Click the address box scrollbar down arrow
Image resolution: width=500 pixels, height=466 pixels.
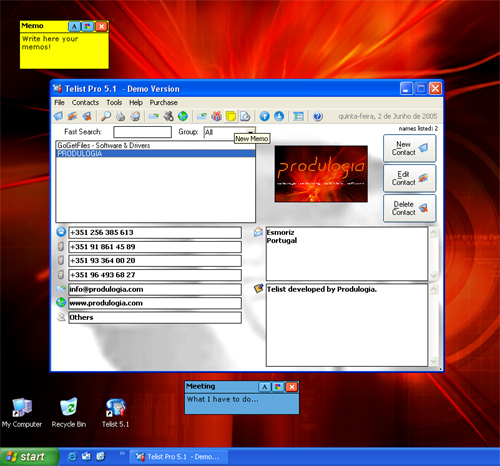point(433,275)
